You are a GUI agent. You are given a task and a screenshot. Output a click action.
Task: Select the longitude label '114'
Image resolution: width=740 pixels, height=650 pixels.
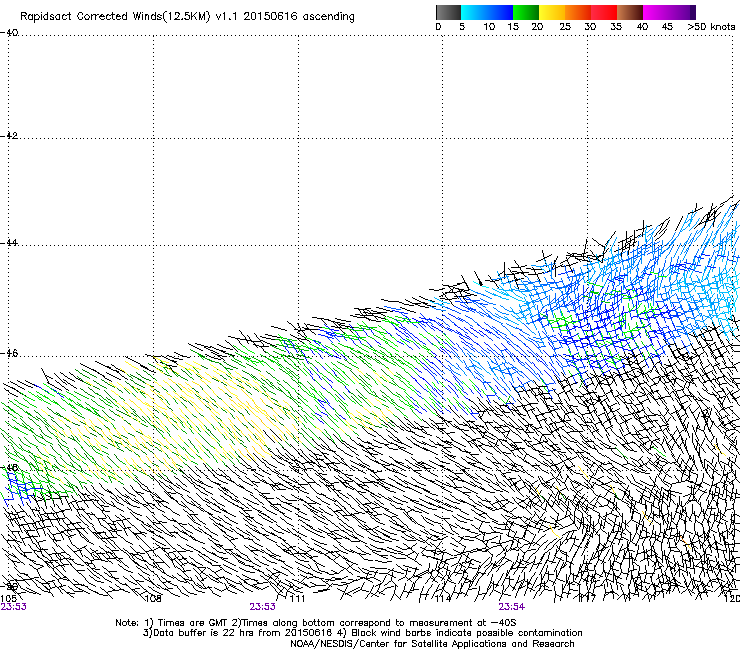[x=443, y=599]
